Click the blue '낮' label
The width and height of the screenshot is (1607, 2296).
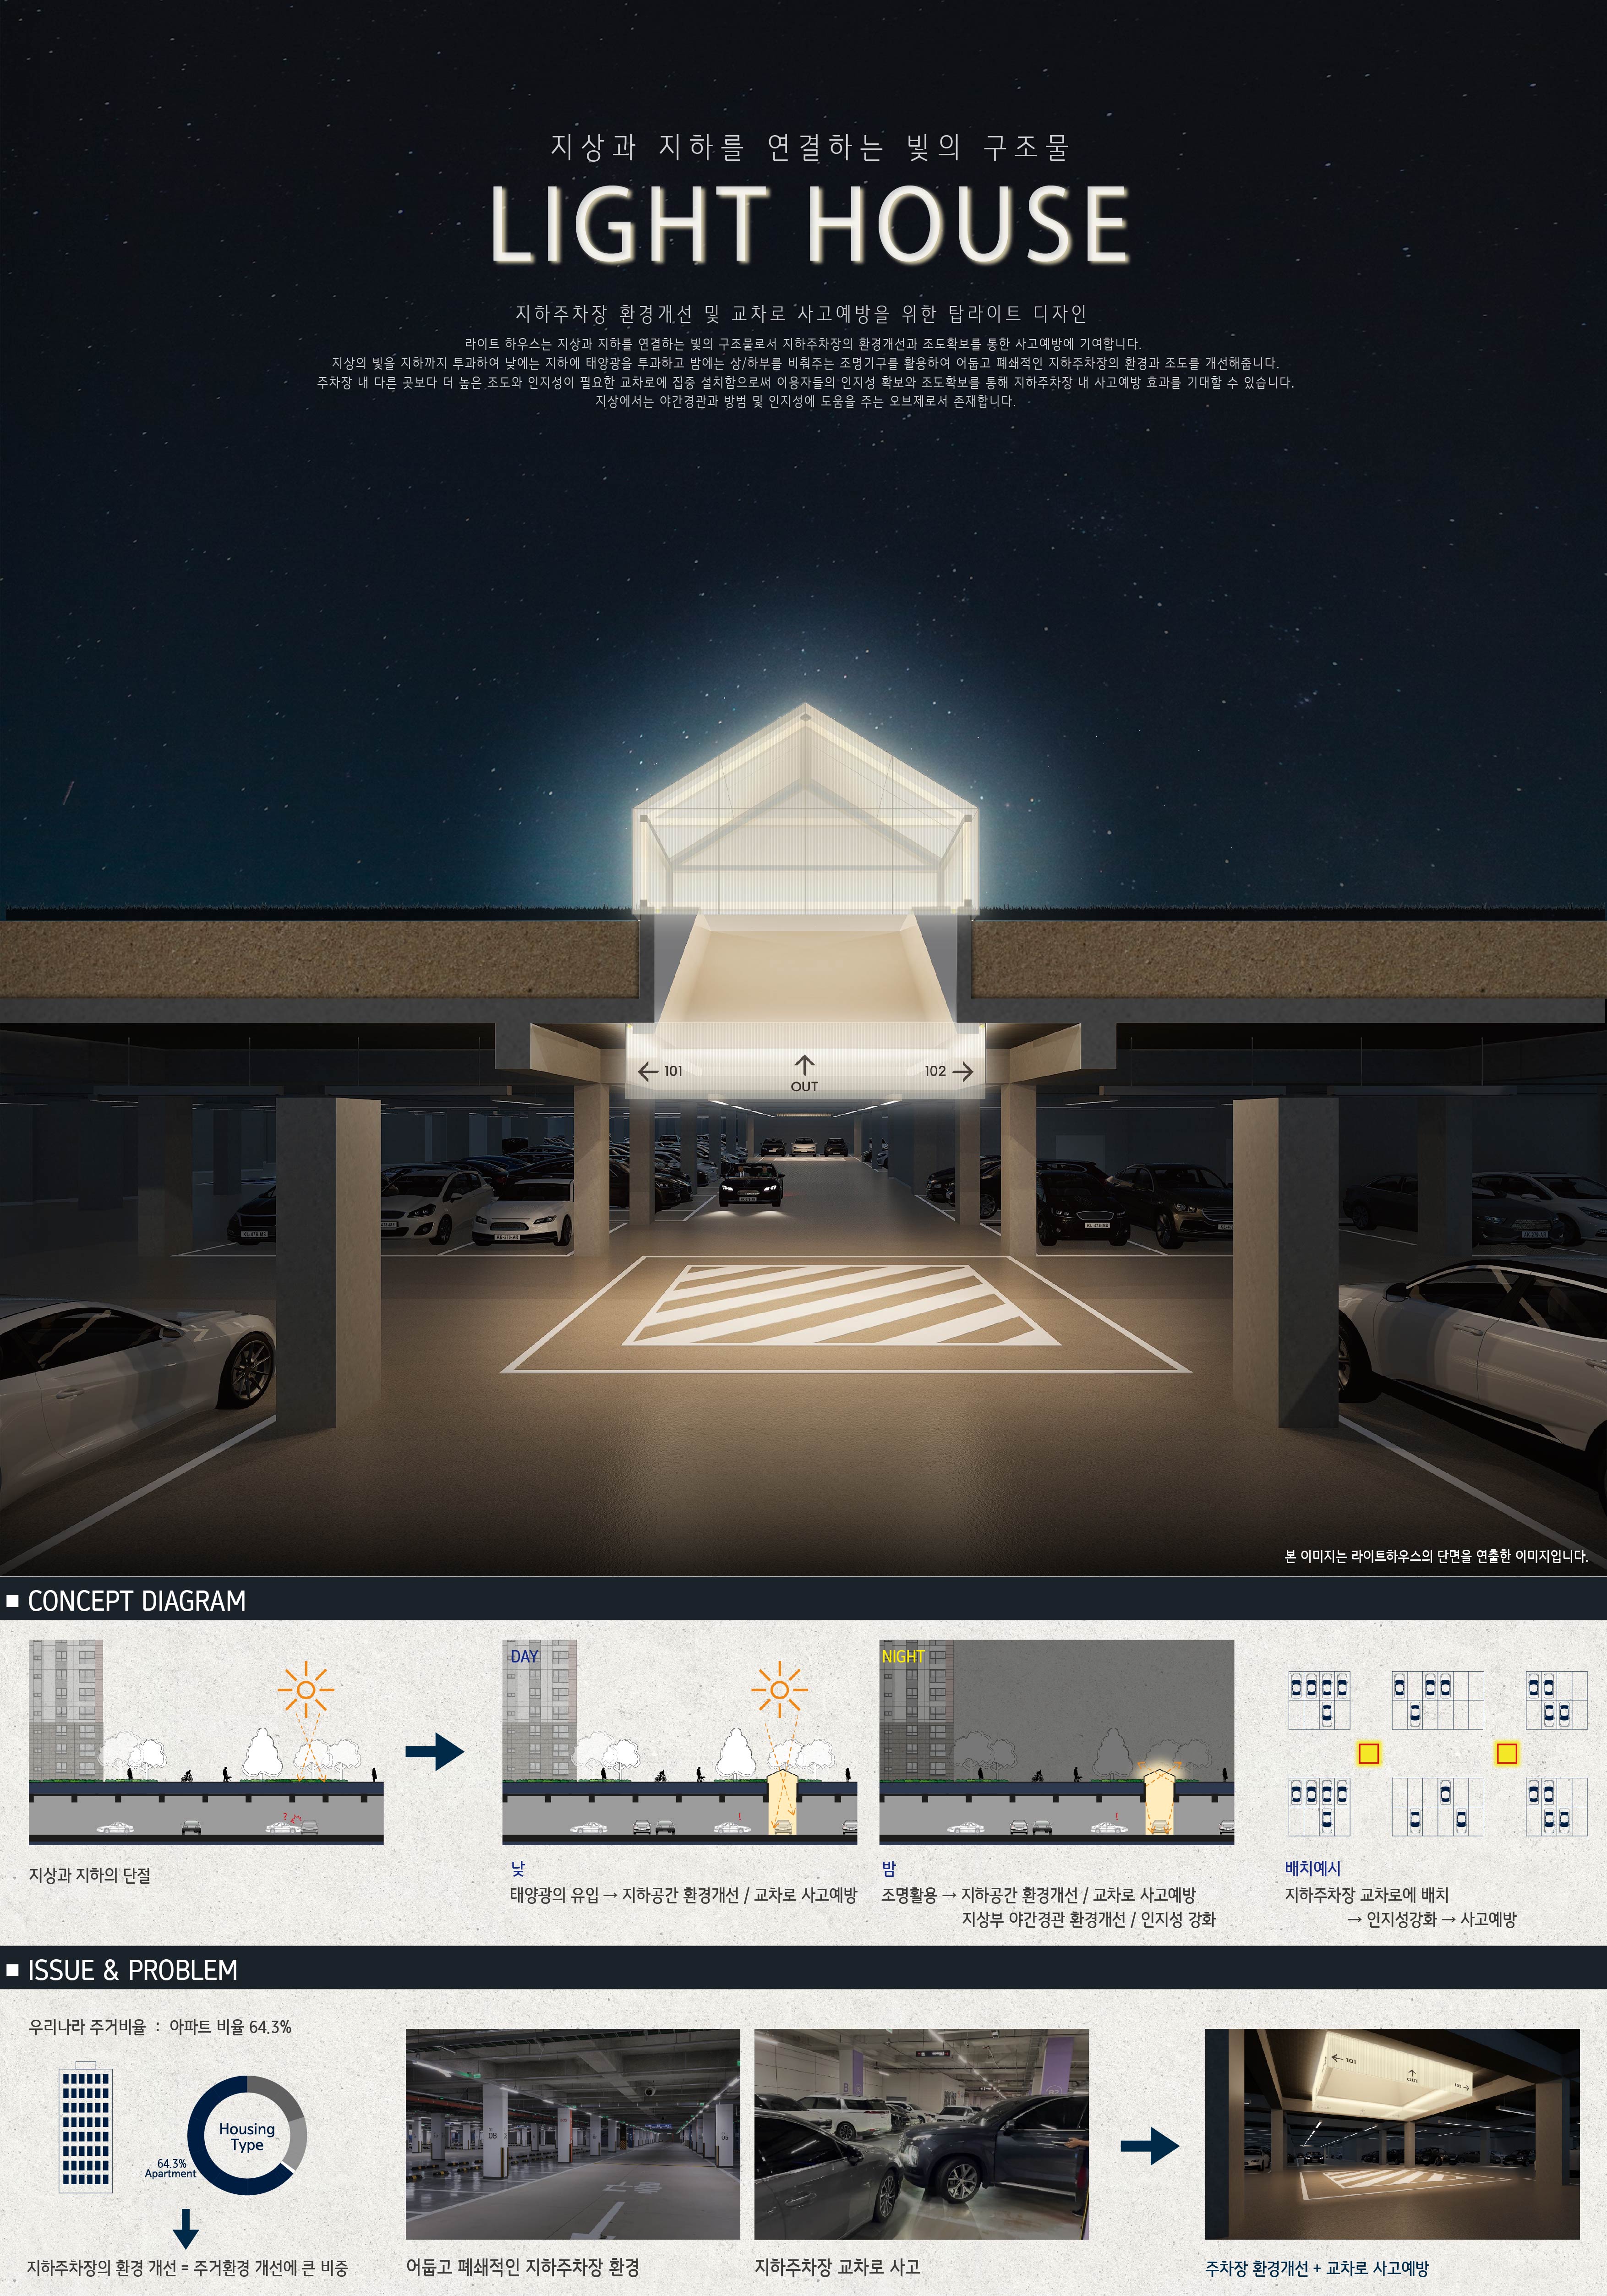click(x=518, y=1868)
